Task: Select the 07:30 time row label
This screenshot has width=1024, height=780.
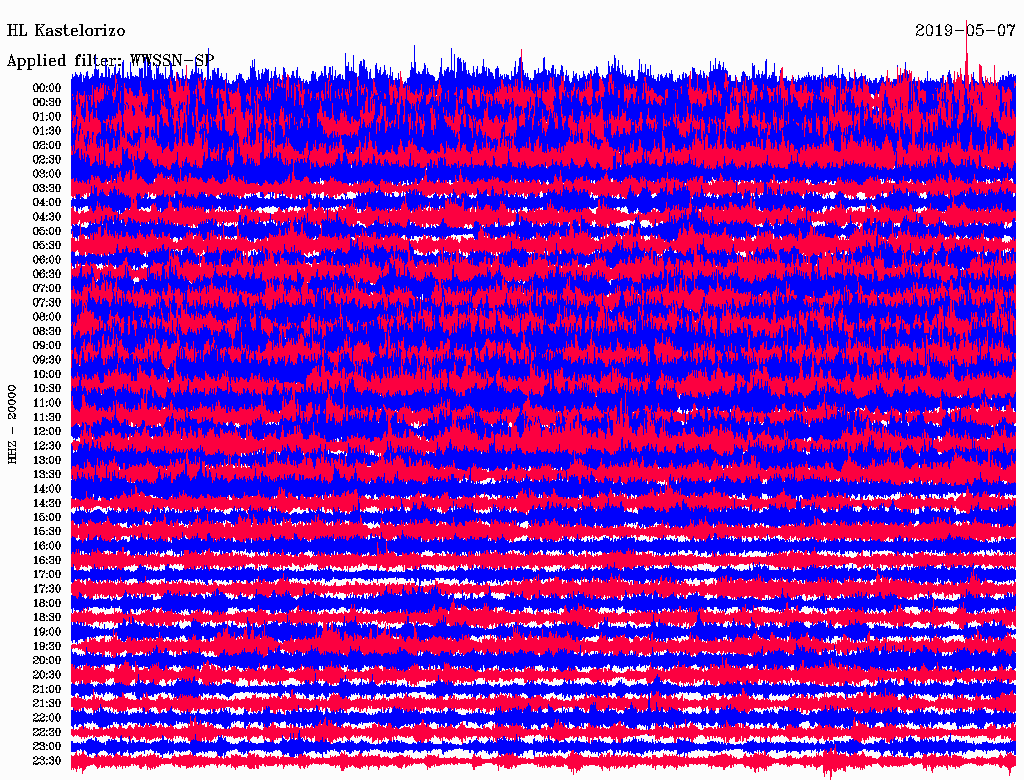Action: tap(47, 303)
